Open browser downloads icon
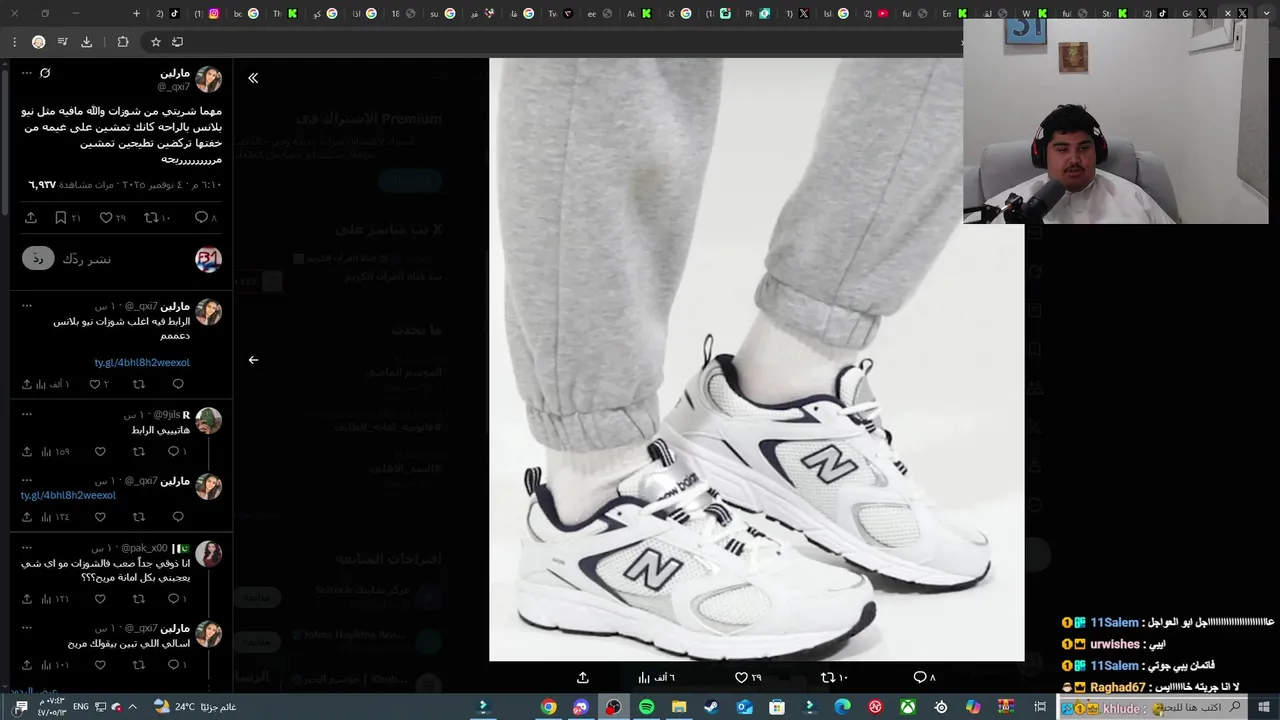This screenshot has width=1280, height=720. point(86,42)
